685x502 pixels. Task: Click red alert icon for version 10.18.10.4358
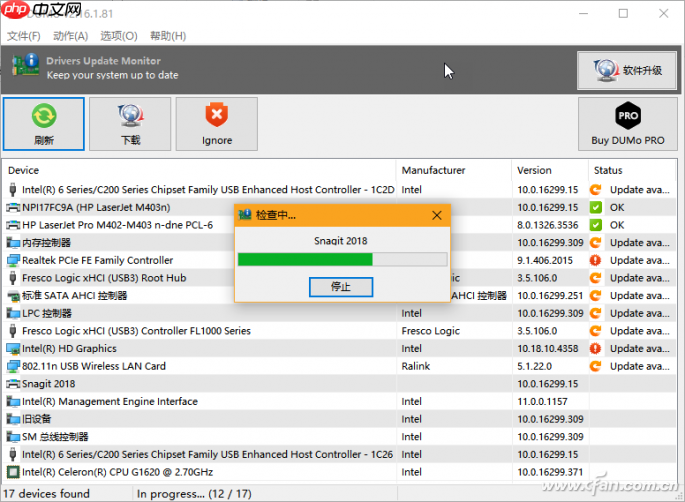595,349
